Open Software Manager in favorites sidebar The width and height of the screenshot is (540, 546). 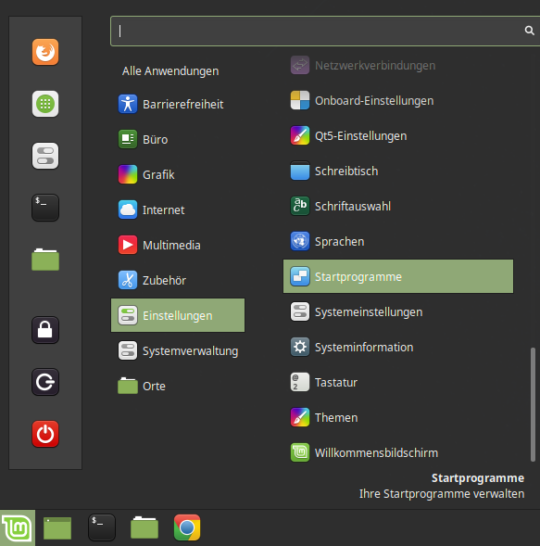point(45,104)
